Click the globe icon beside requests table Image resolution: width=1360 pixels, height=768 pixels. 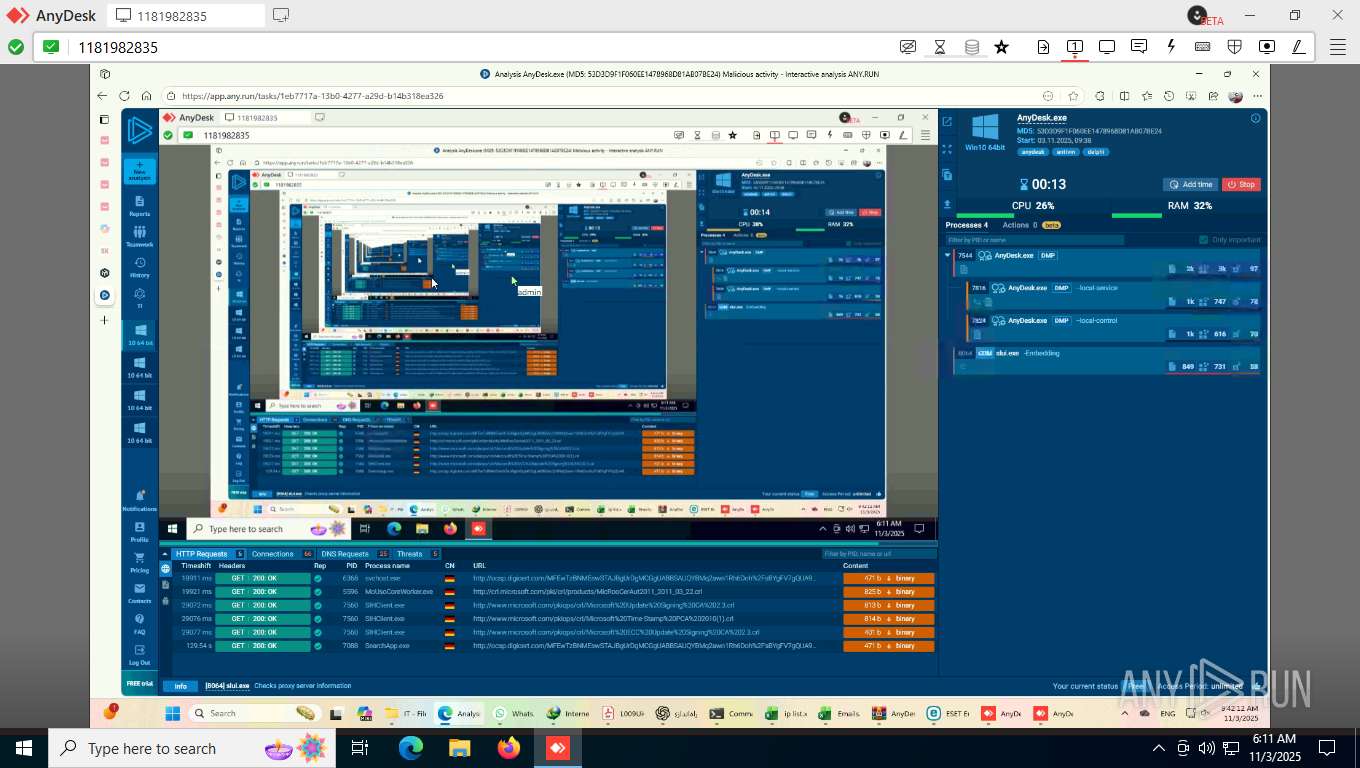tap(165, 569)
